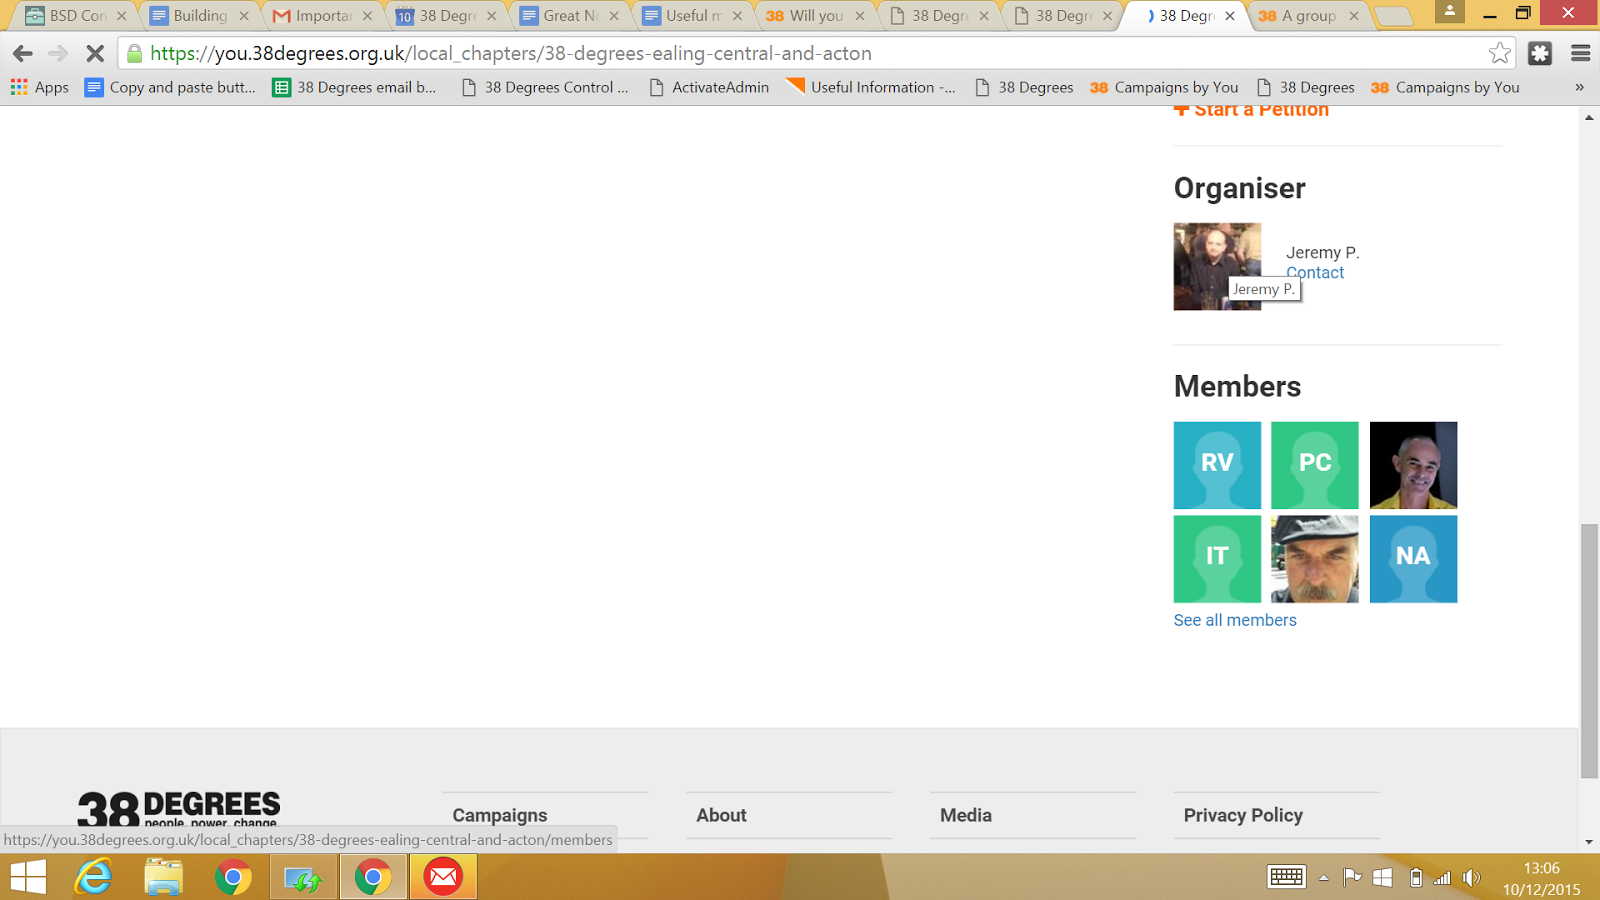
Task: Open File Explorer from the taskbar
Action: (163, 877)
